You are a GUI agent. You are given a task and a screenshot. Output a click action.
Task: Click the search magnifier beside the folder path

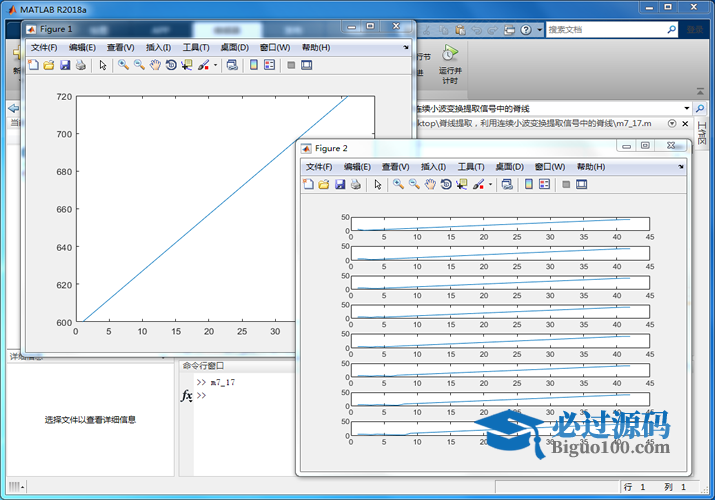pos(699,108)
